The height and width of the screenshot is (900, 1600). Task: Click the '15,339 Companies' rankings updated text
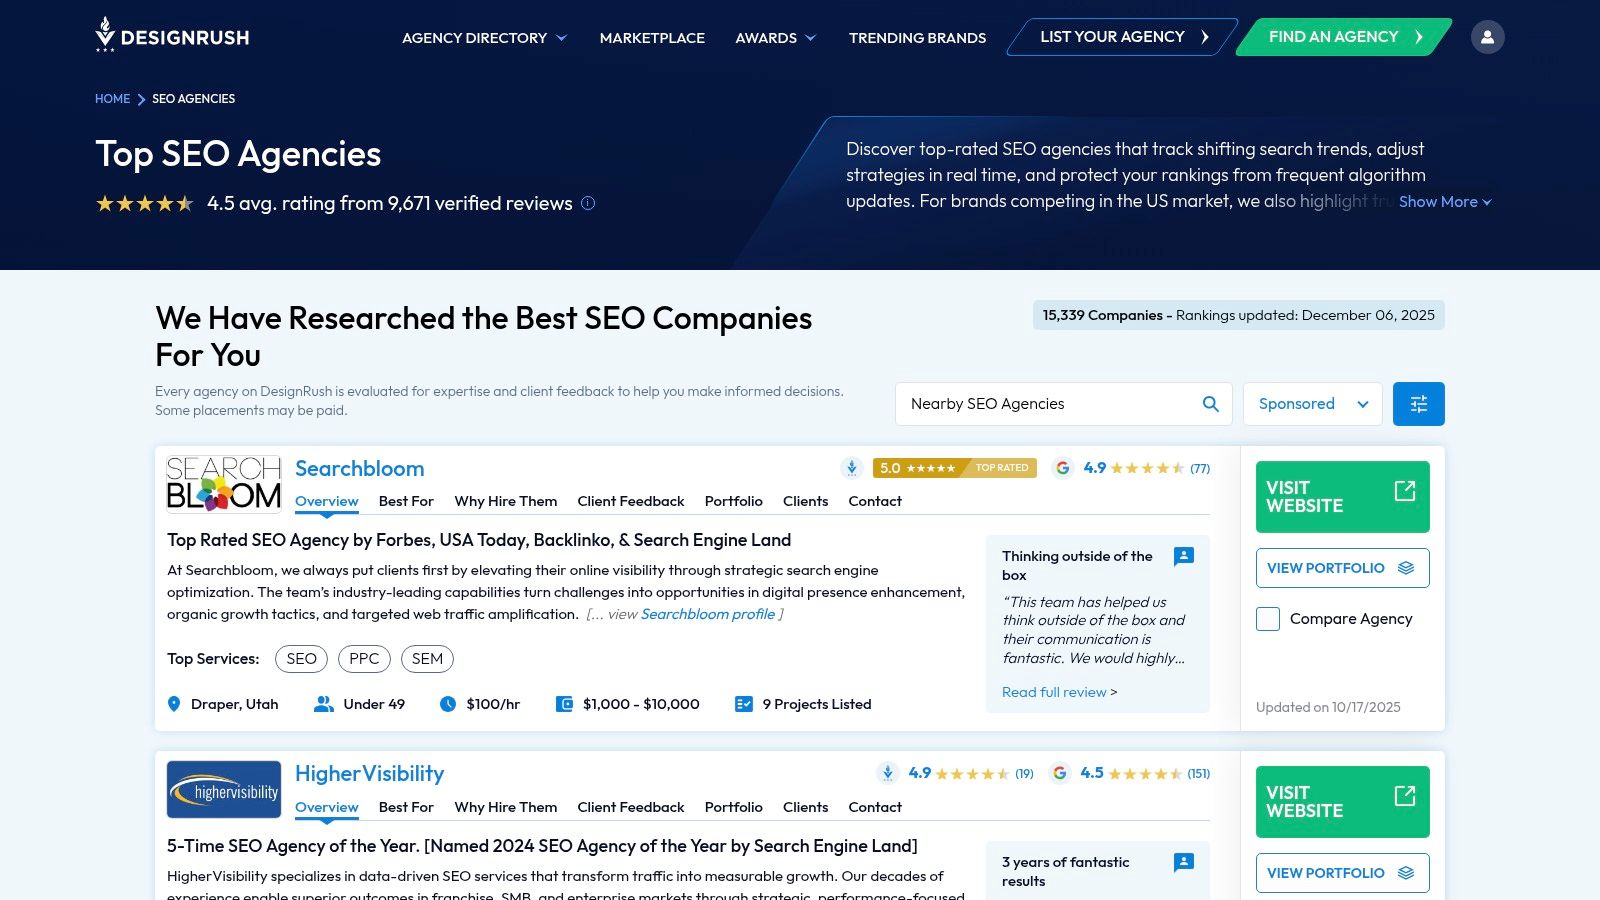[x=1239, y=315]
